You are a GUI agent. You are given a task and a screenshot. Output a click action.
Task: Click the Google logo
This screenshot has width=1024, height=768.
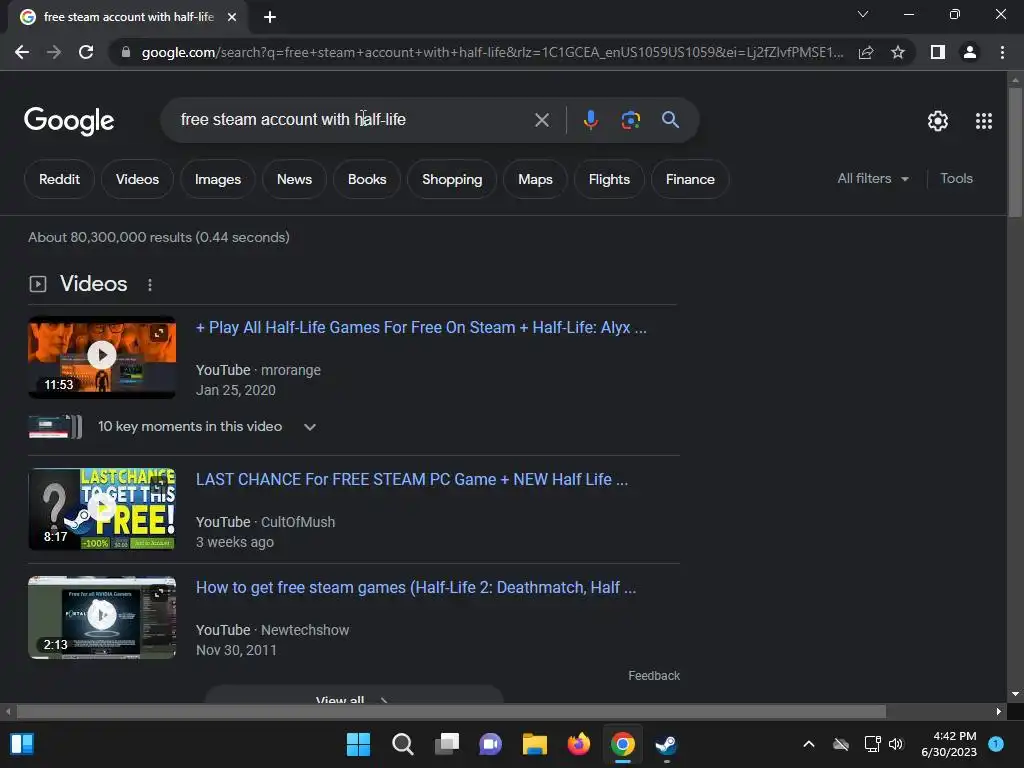pos(69,121)
